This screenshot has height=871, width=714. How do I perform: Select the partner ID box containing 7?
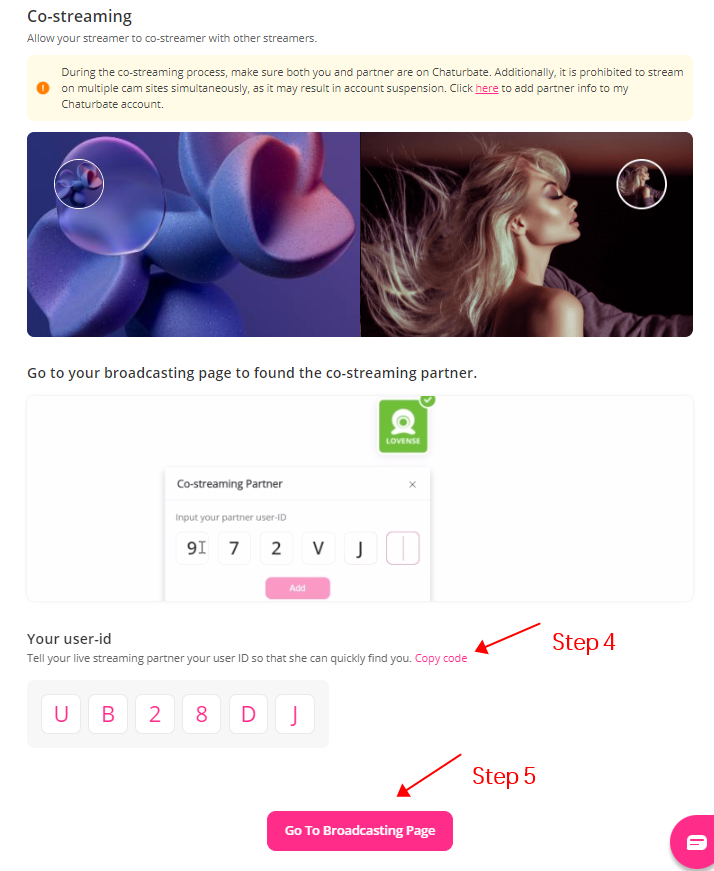coord(234,548)
